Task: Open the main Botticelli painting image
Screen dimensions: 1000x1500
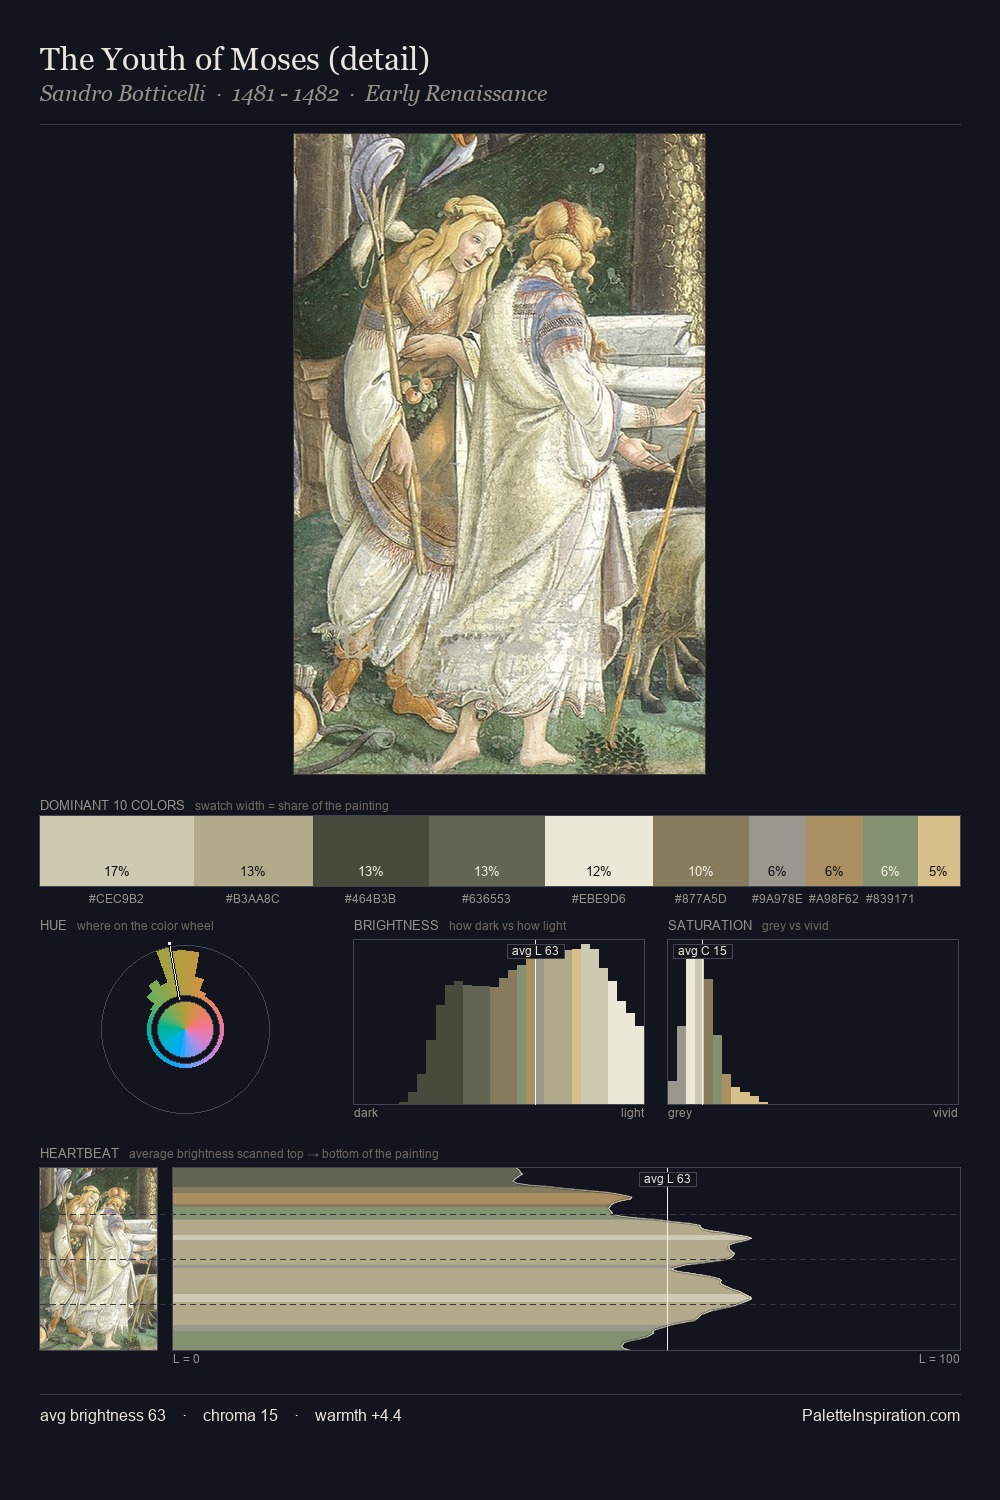Action: pyautogui.click(x=499, y=454)
